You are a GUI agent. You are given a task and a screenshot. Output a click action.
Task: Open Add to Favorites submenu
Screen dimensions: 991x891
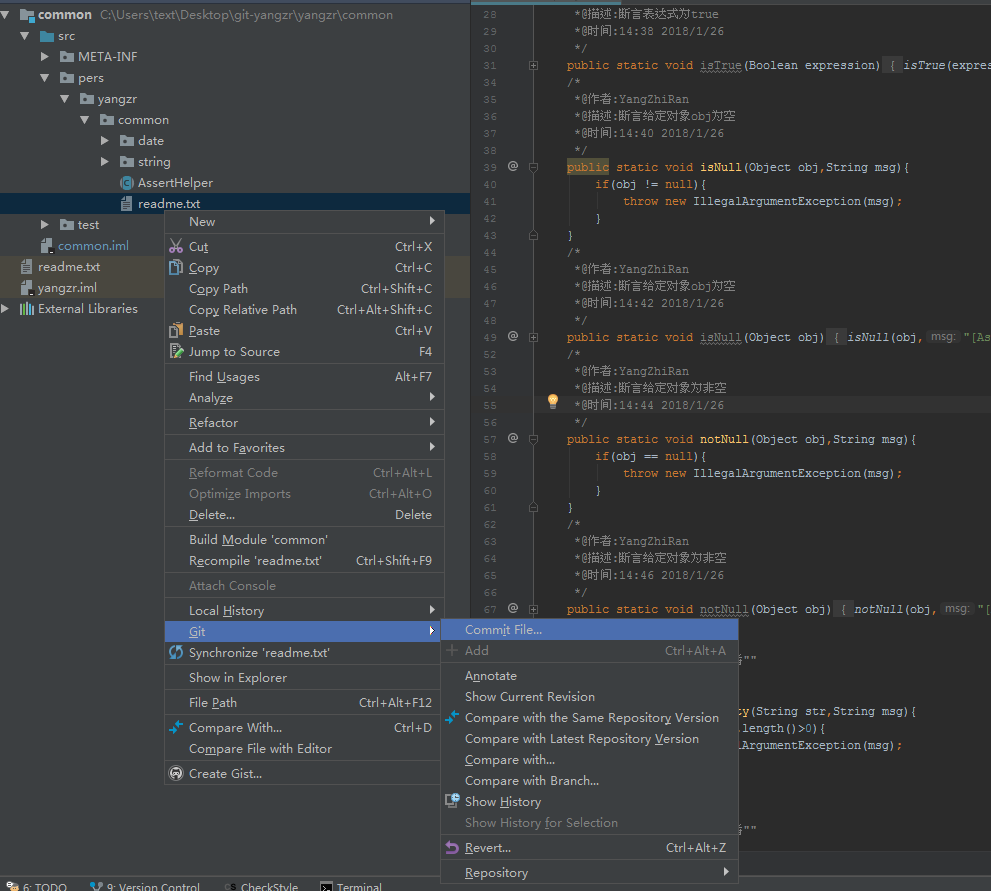pyautogui.click(x=305, y=447)
